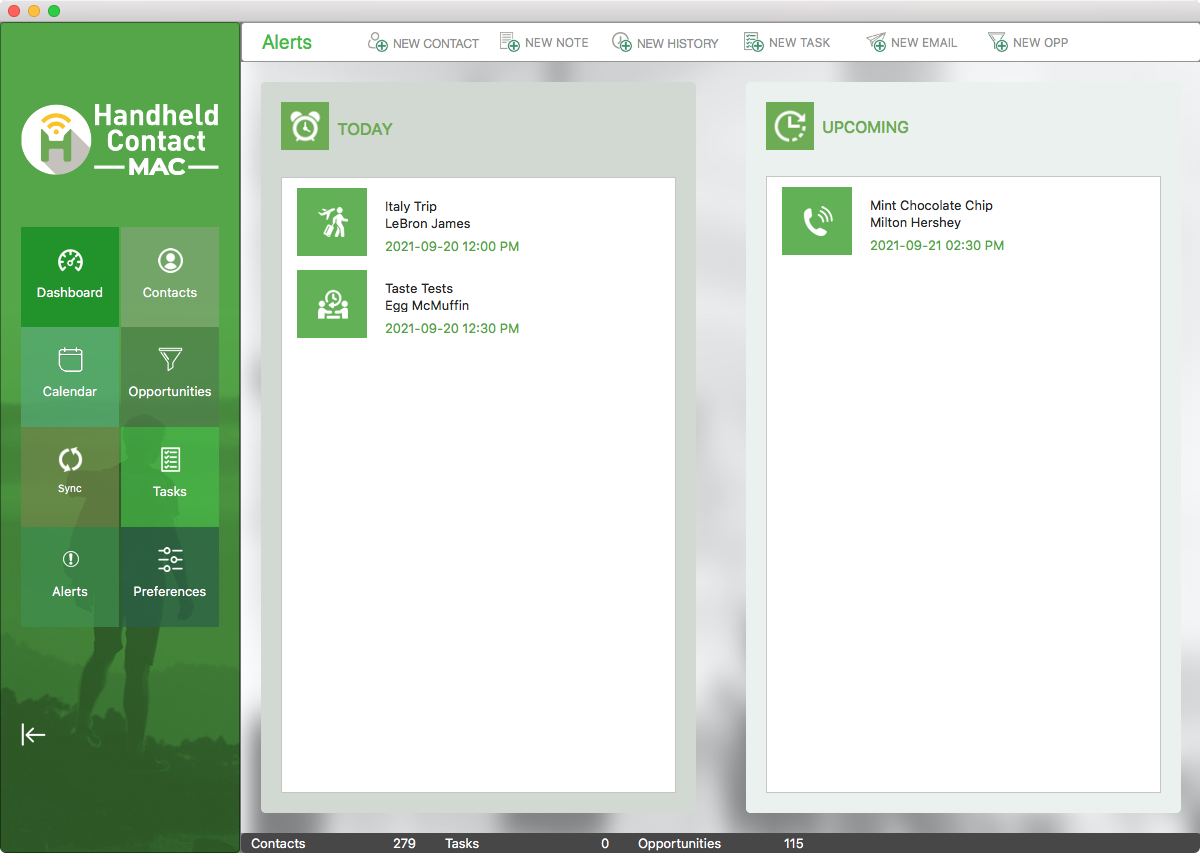Open the Preferences sliders tile

(170, 575)
